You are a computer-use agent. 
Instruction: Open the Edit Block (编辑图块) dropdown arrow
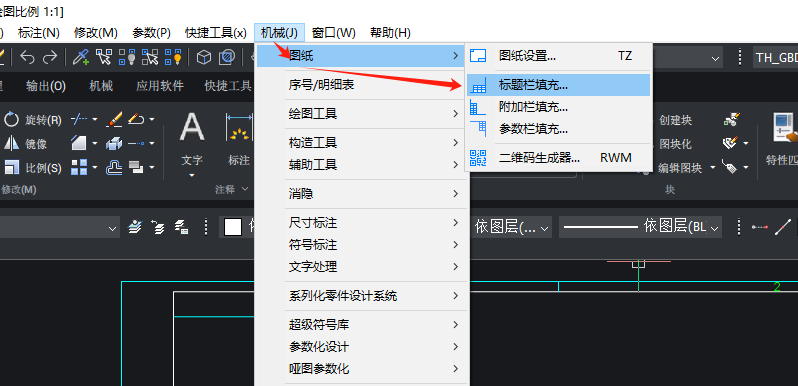[x=712, y=167]
